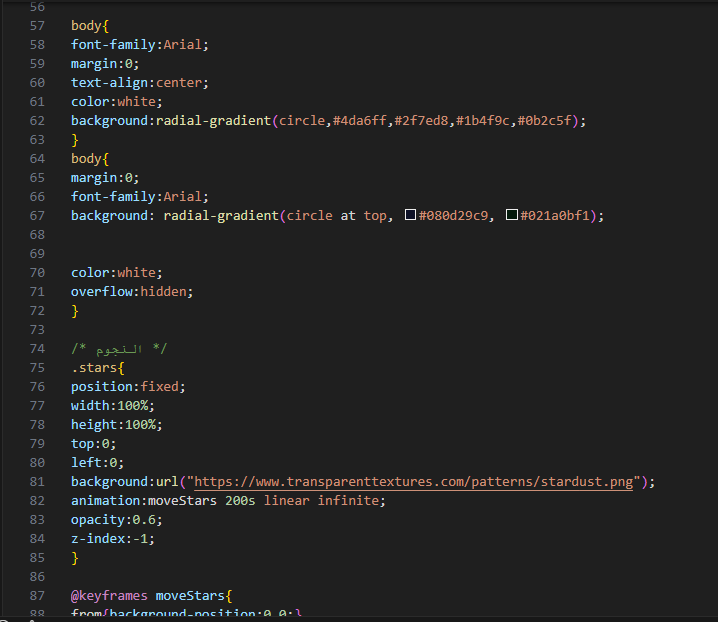Screen dimensions: 718x622
Task: Place cursor on 'font-family:Arial;' at line 58
Action: [x=140, y=44]
